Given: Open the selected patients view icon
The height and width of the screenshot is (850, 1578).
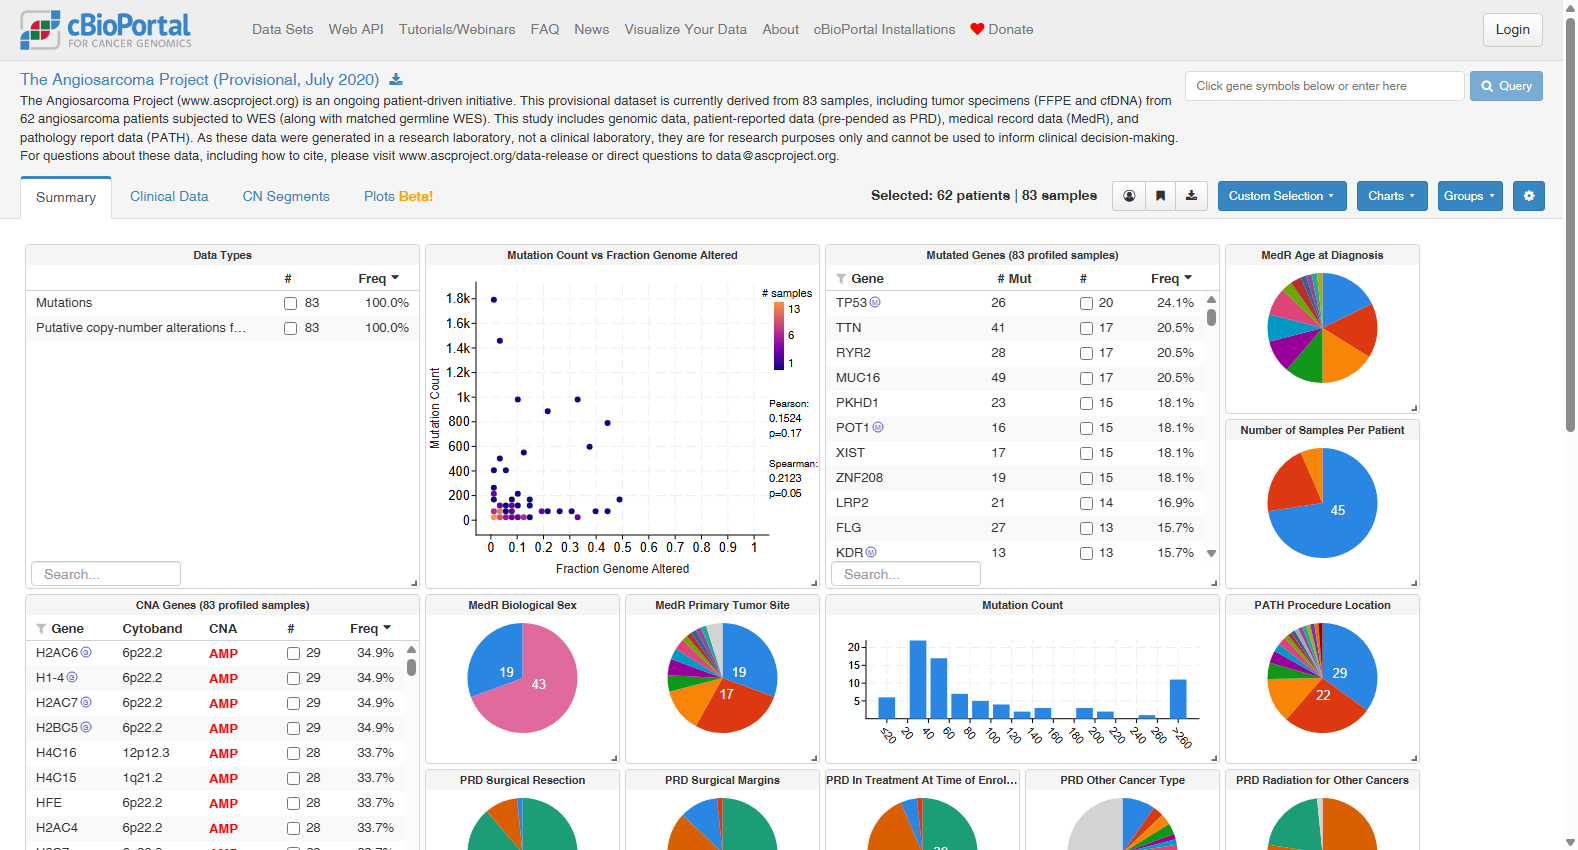Looking at the screenshot, I should point(1129,196).
